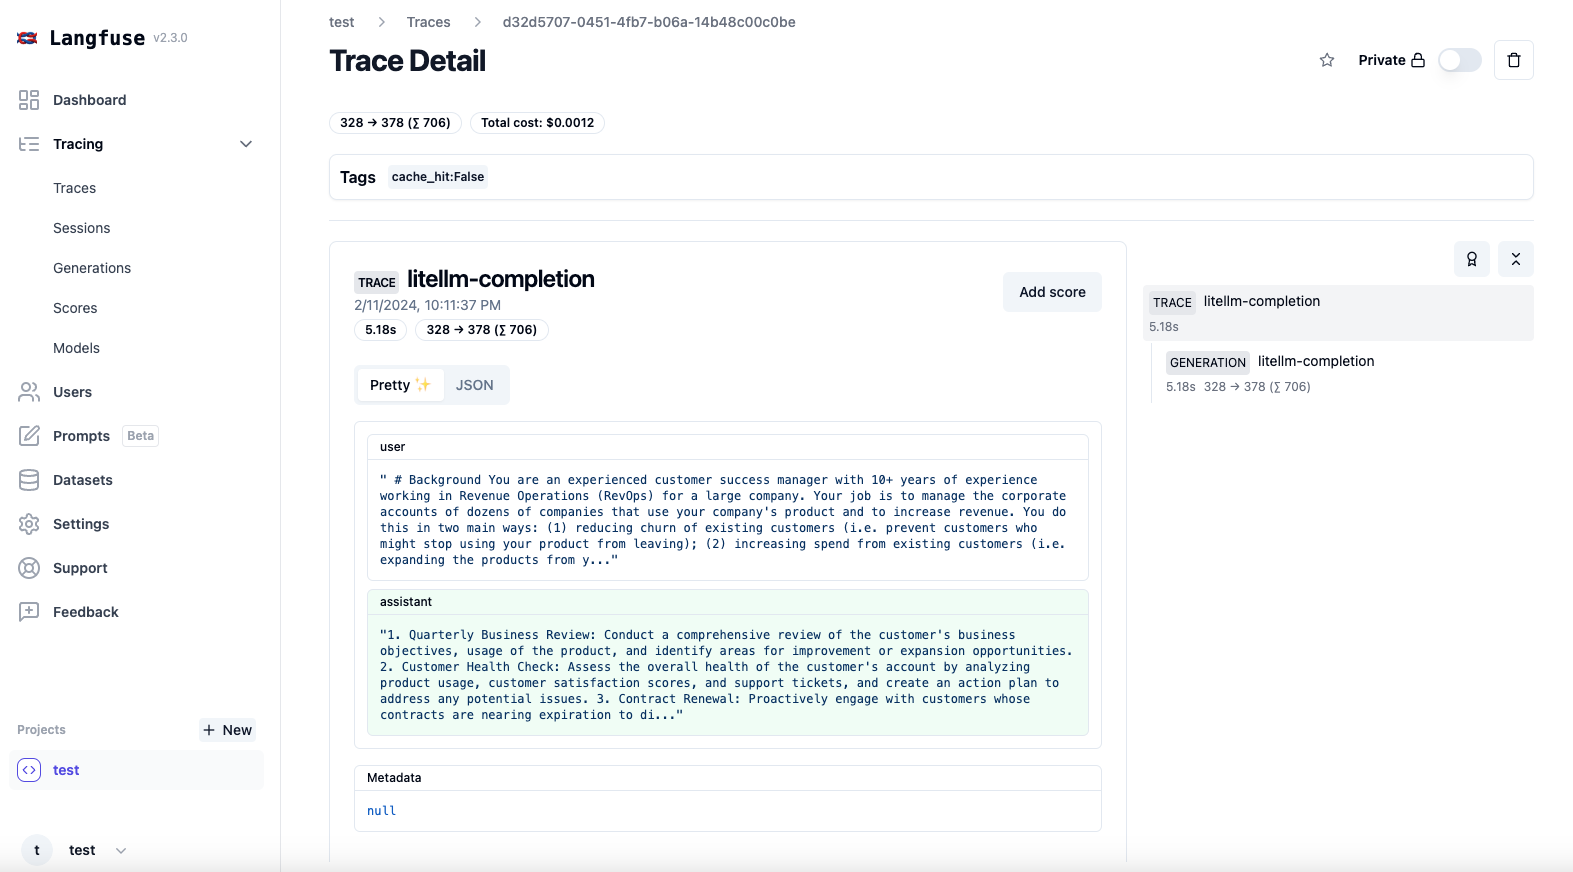Go to test breadcrumb link
Screen dimensions: 1573x872
point(342,22)
